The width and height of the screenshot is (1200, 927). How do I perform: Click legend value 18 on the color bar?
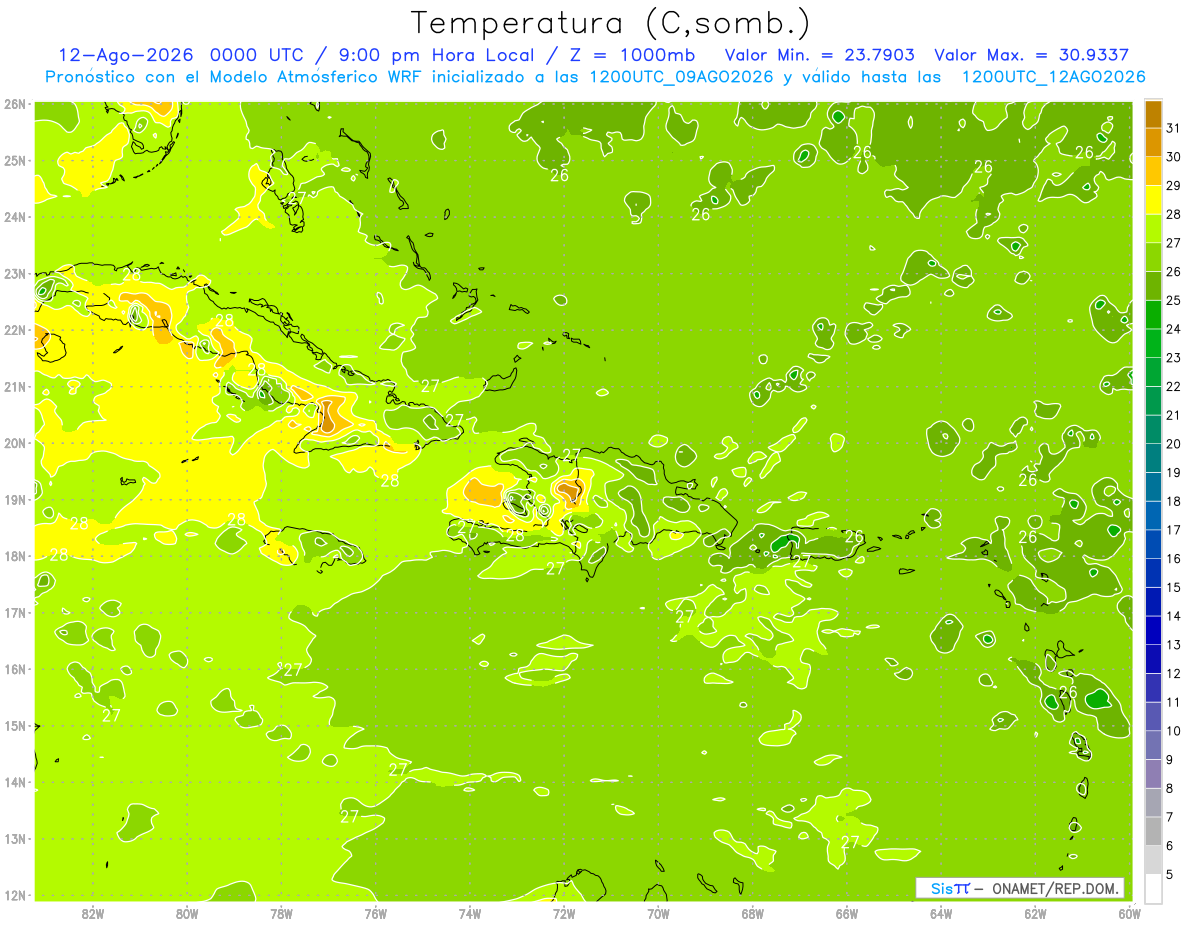coord(1174,502)
